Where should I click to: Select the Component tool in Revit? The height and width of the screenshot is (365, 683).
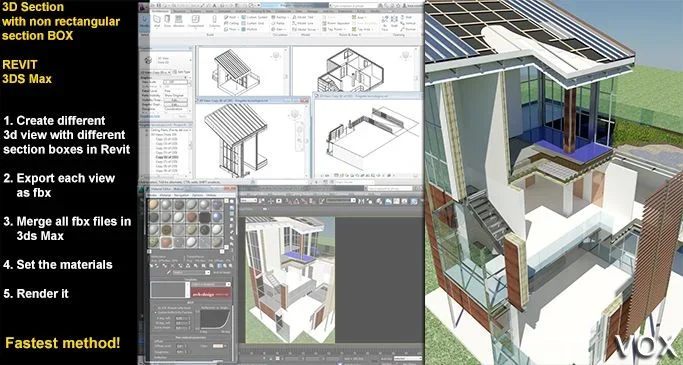(196, 21)
